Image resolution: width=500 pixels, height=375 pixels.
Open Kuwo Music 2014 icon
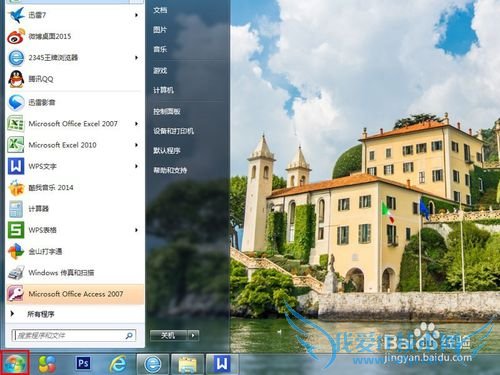[16, 188]
